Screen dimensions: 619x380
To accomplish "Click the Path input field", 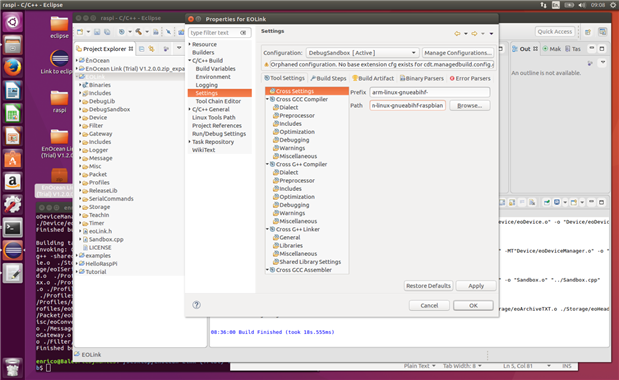I will tap(407, 106).
